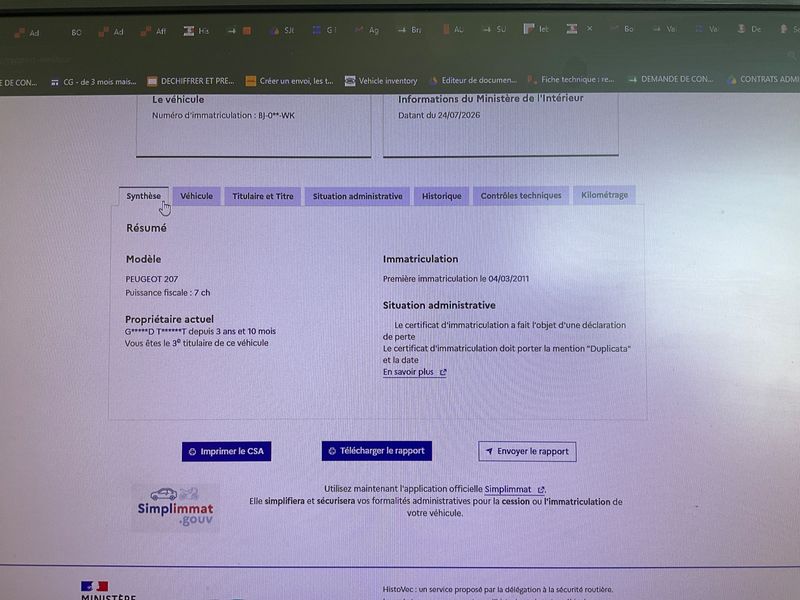Close the active browser tab
This screenshot has height=600, width=800.
click(x=589, y=29)
